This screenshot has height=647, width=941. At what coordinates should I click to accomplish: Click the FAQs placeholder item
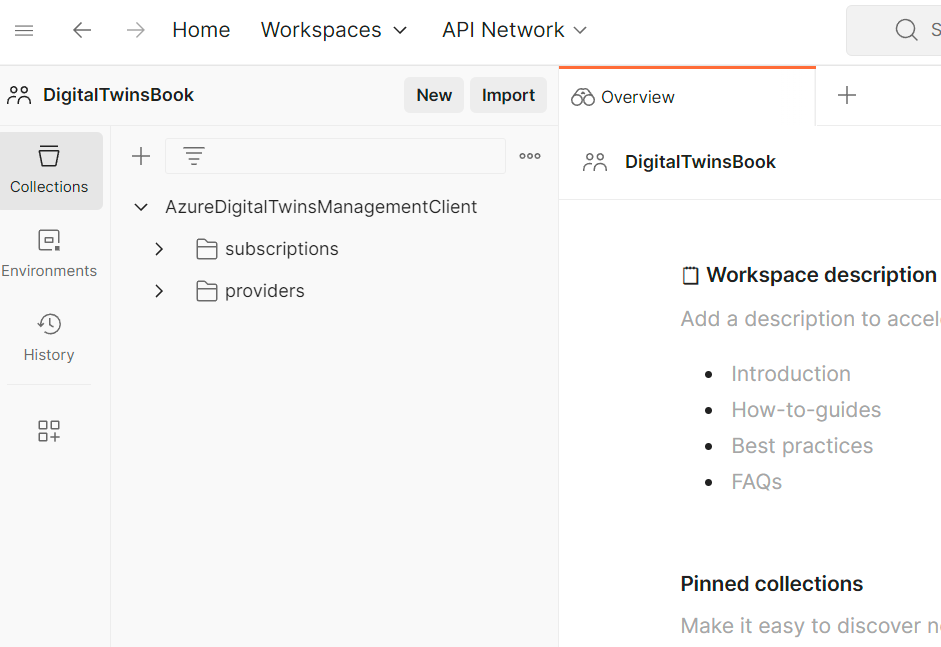pyautogui.click(x=756, y=481)
